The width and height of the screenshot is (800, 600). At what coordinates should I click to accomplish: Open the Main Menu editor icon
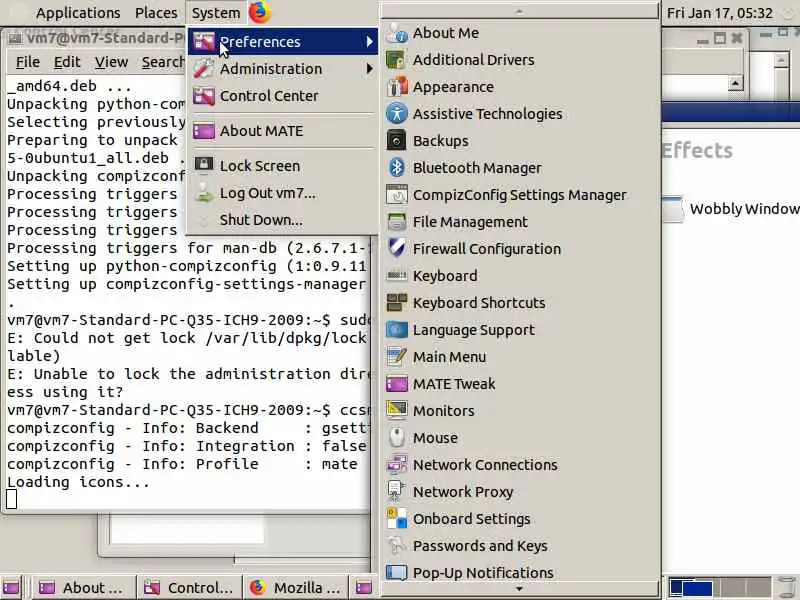[397, 357]
